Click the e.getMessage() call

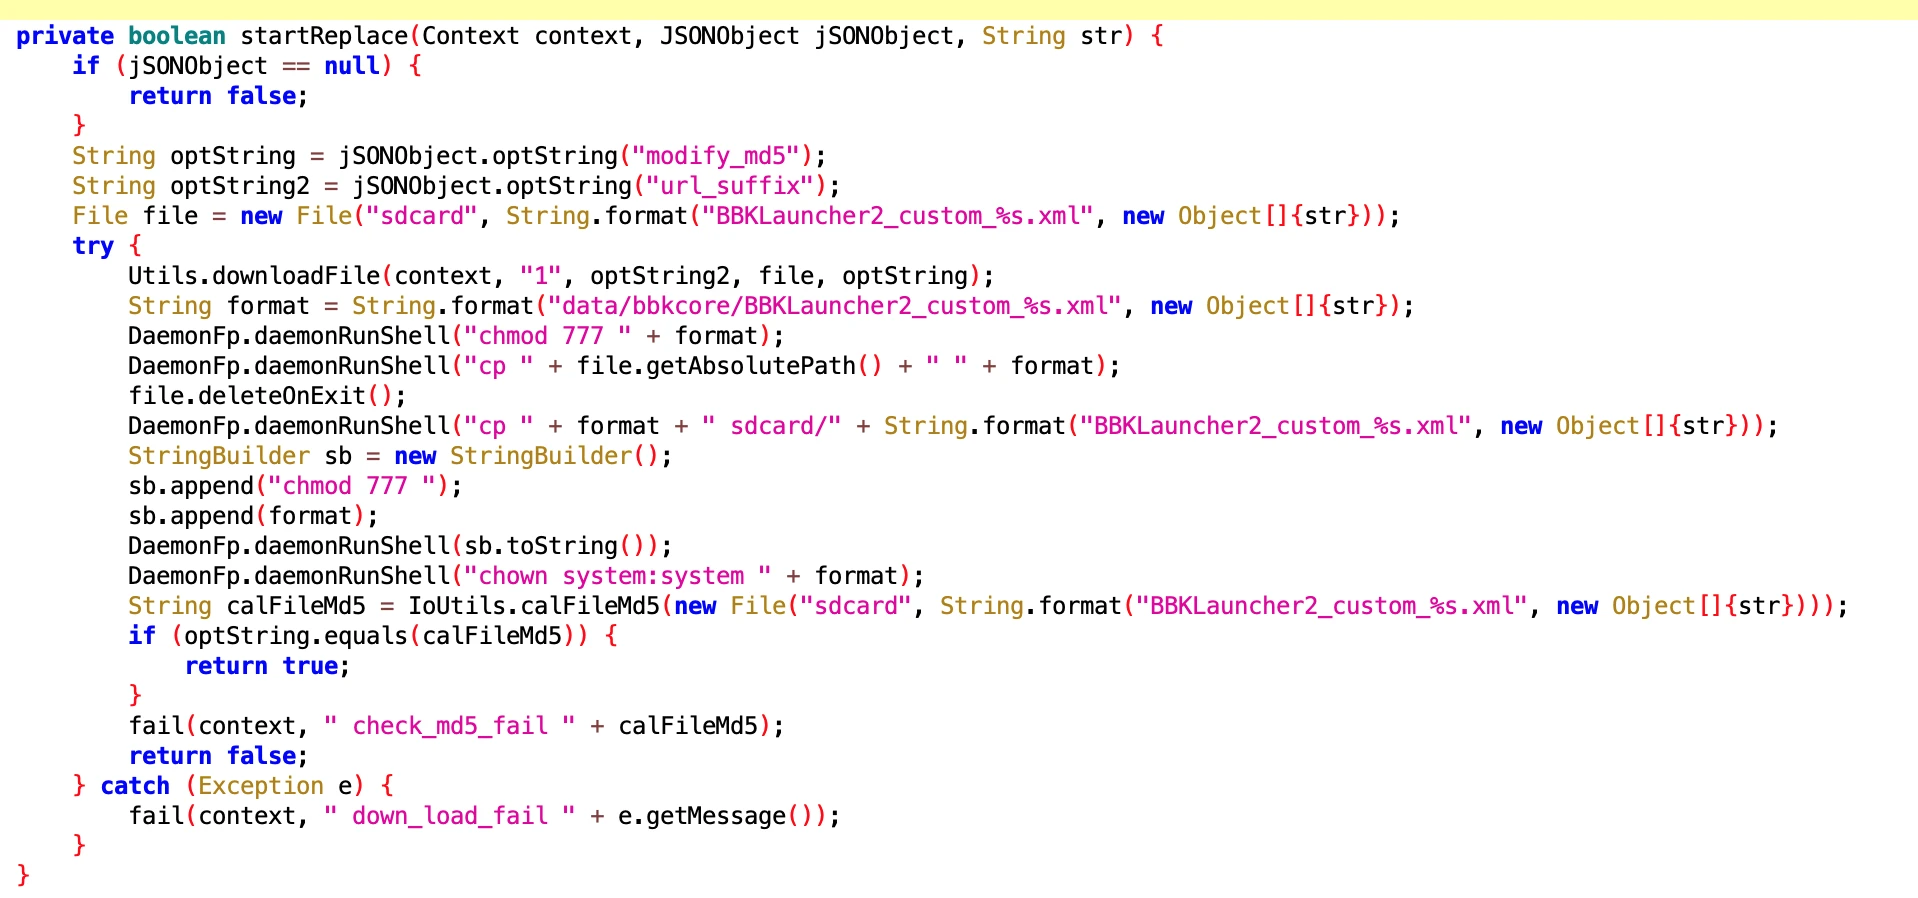[716, 816]
